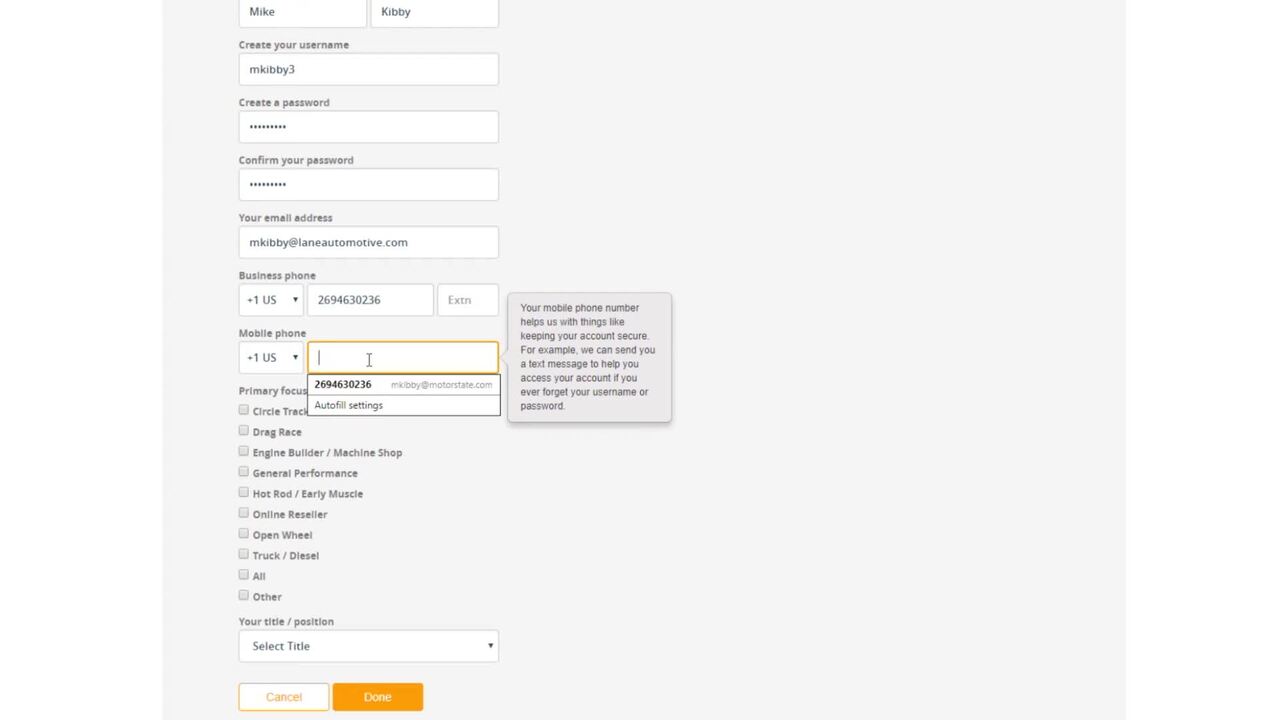
Task: Toggle the Open Wheel checkbox
Action: coord(244,534)
